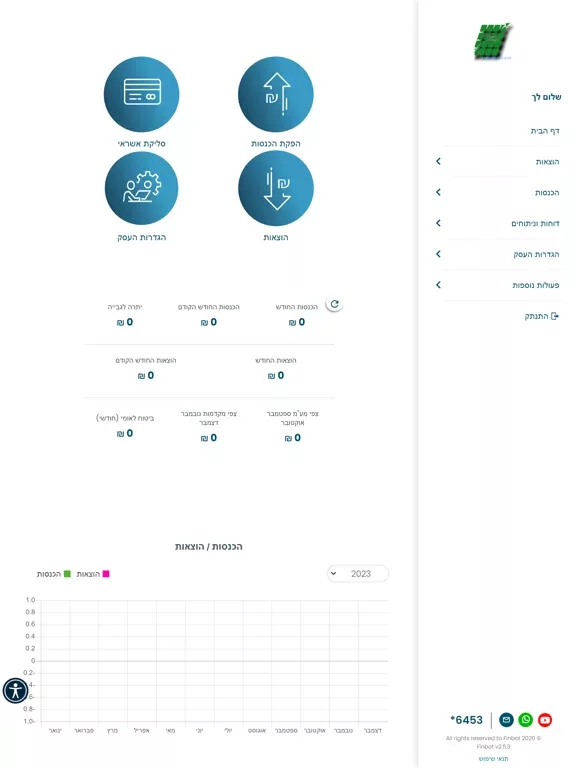Viewport: 576px width, 768px height.
Task: Click the הוצאות החודש label
Action: (x=276, y=360)
